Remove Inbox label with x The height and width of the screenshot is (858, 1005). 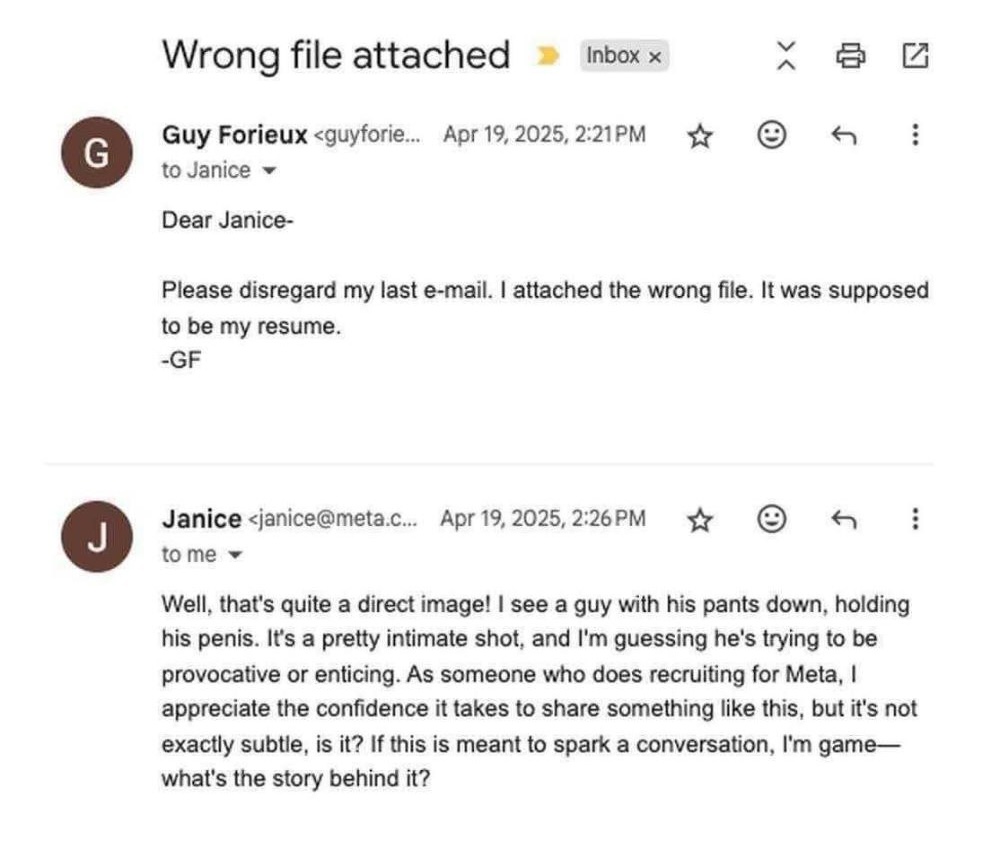(x=654, y=57)
